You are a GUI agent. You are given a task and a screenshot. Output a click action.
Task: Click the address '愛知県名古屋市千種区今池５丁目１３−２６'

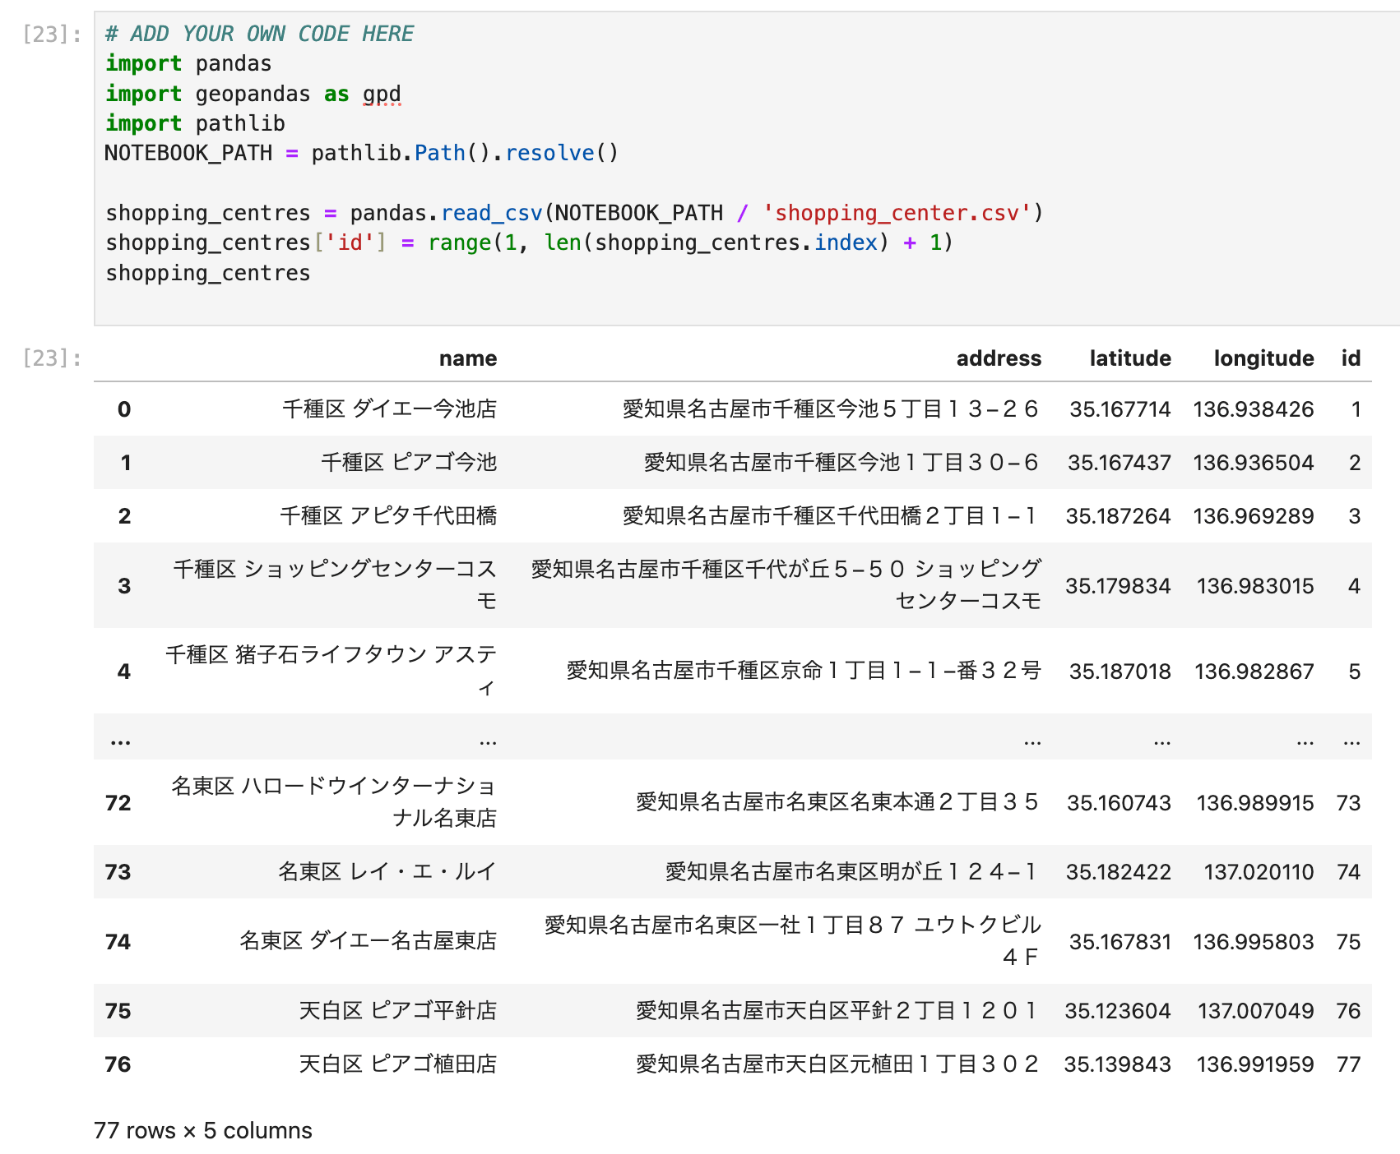(832, 409)
